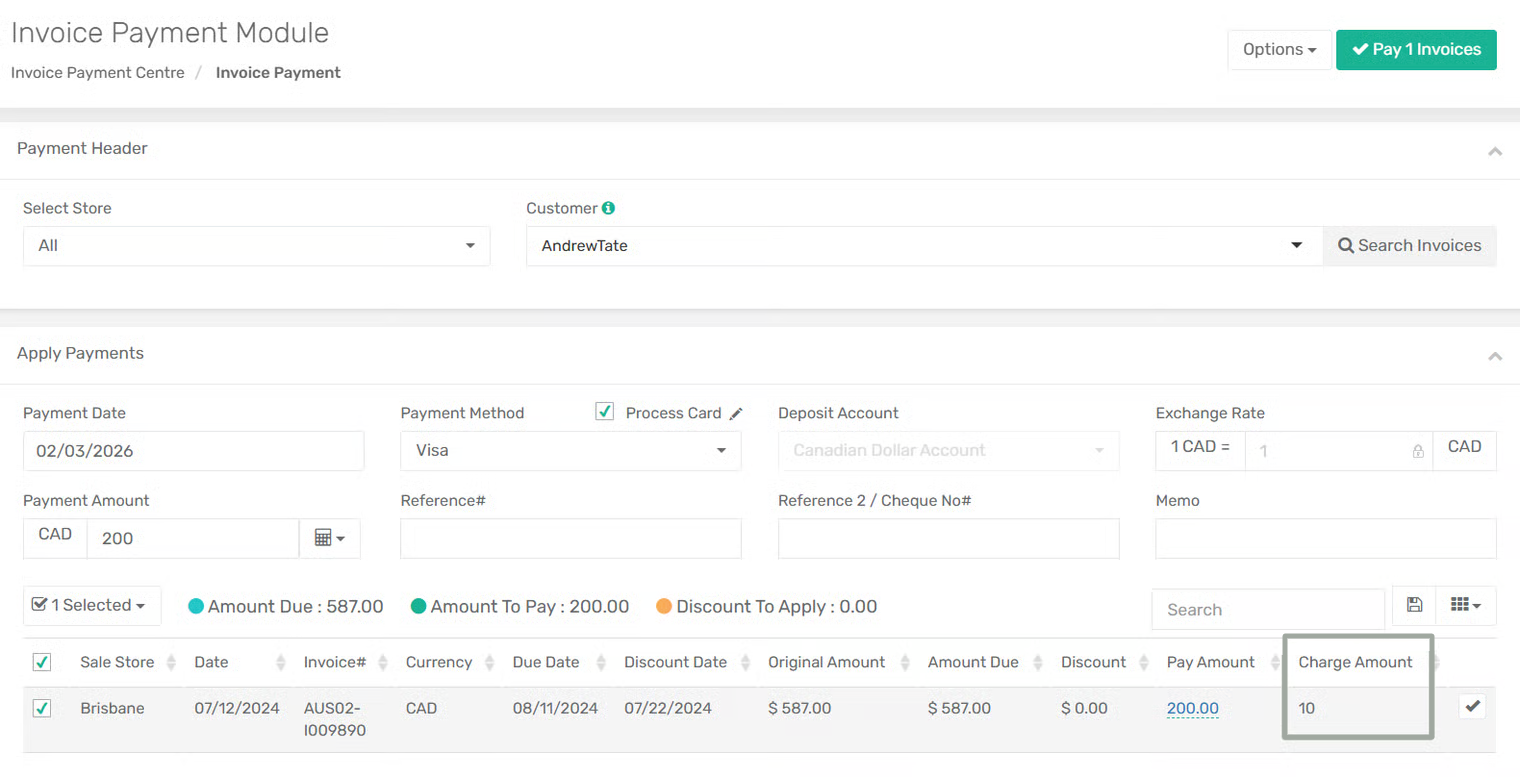Click the info icon next to Customer
Screen dimensions: 1520x777
click(608, 208)
